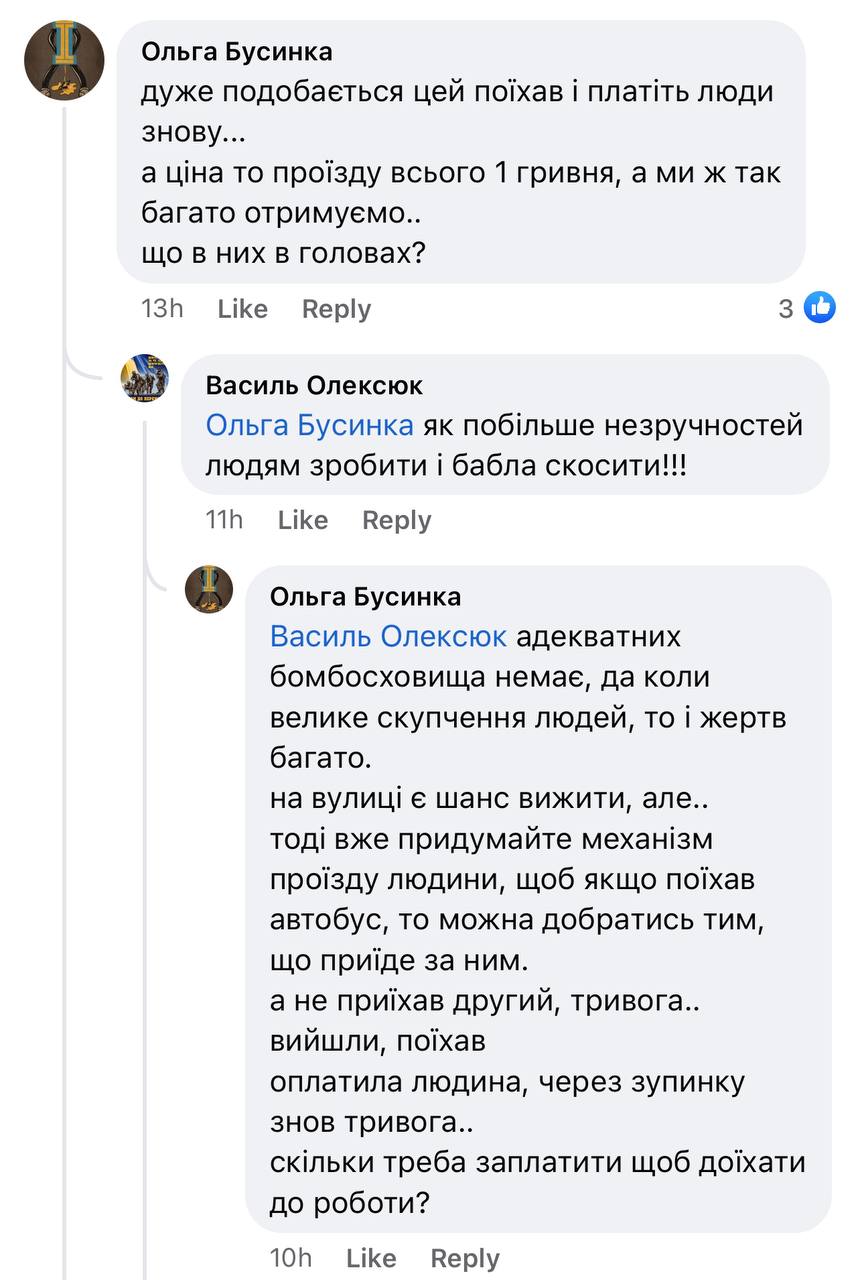The image size is (860, 1280).
Task: Click the comment text ending "що в них в головах?"
Action: pyautogui.click(x=283, y=254)
